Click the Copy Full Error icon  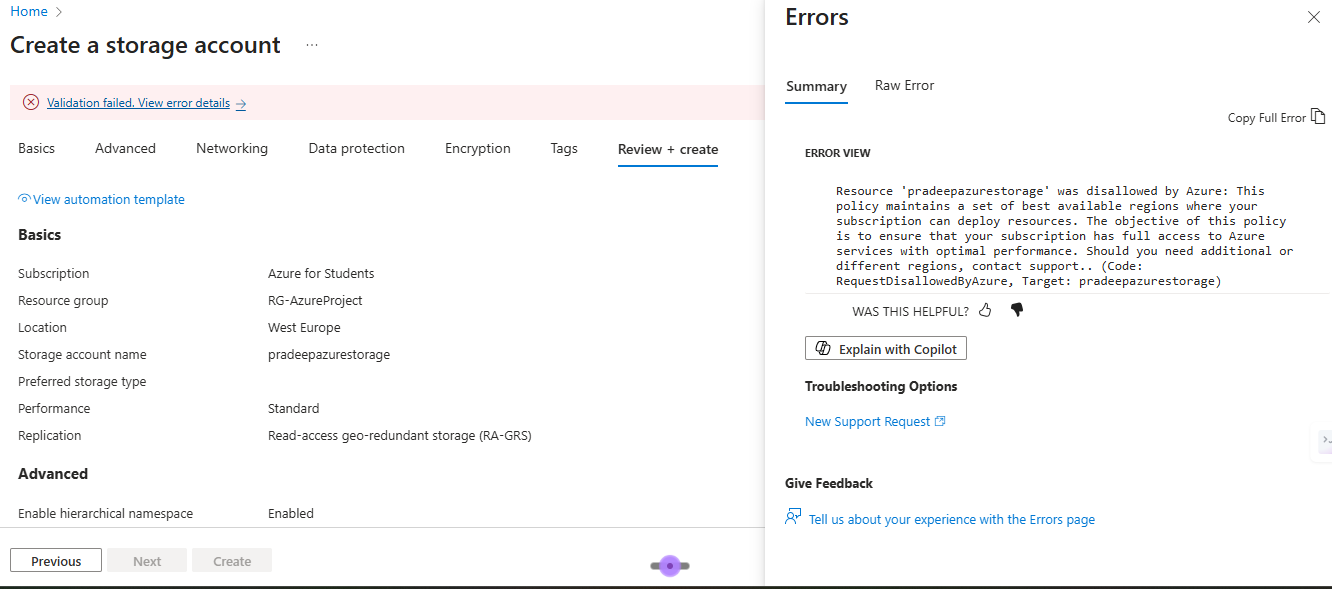click(x=1318, y=116)
